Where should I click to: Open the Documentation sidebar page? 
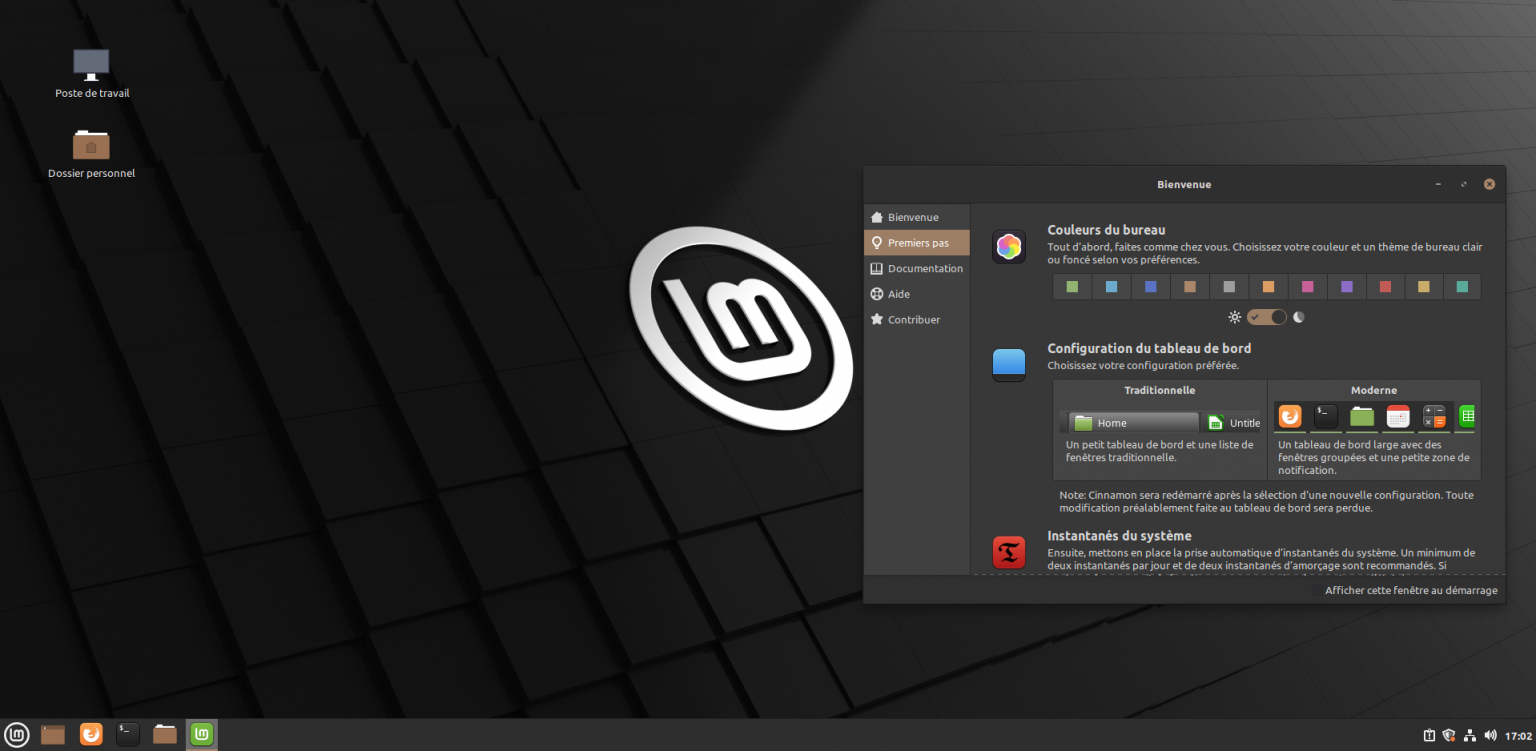pyautogui.click(x=916, y=268)
